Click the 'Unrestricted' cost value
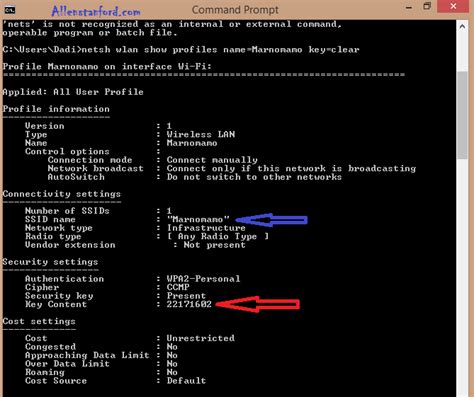The height and width of the screenshot is (397, 474). [201, 338]
